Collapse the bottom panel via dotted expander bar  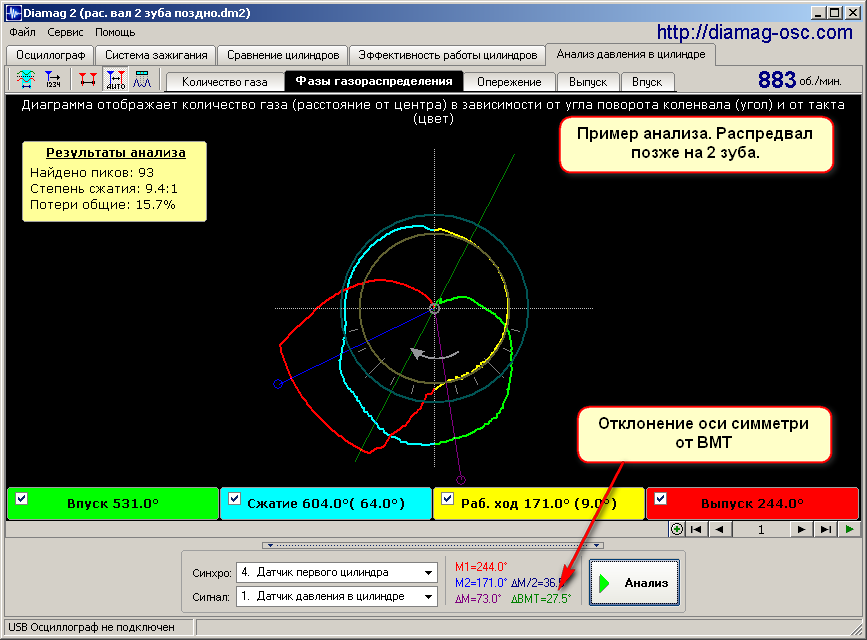click(433, 545)
